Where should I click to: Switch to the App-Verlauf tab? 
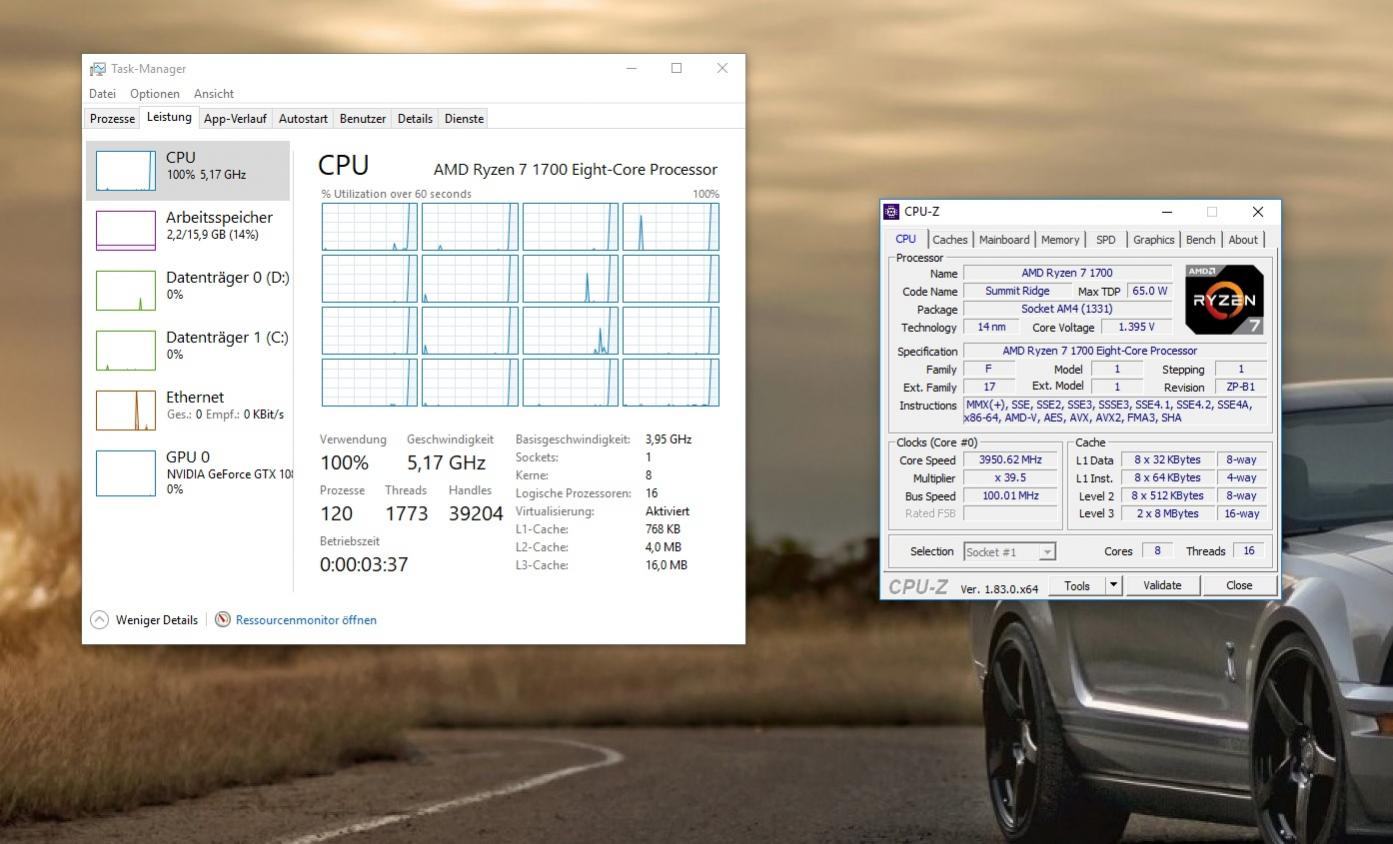tap(235, 118)
